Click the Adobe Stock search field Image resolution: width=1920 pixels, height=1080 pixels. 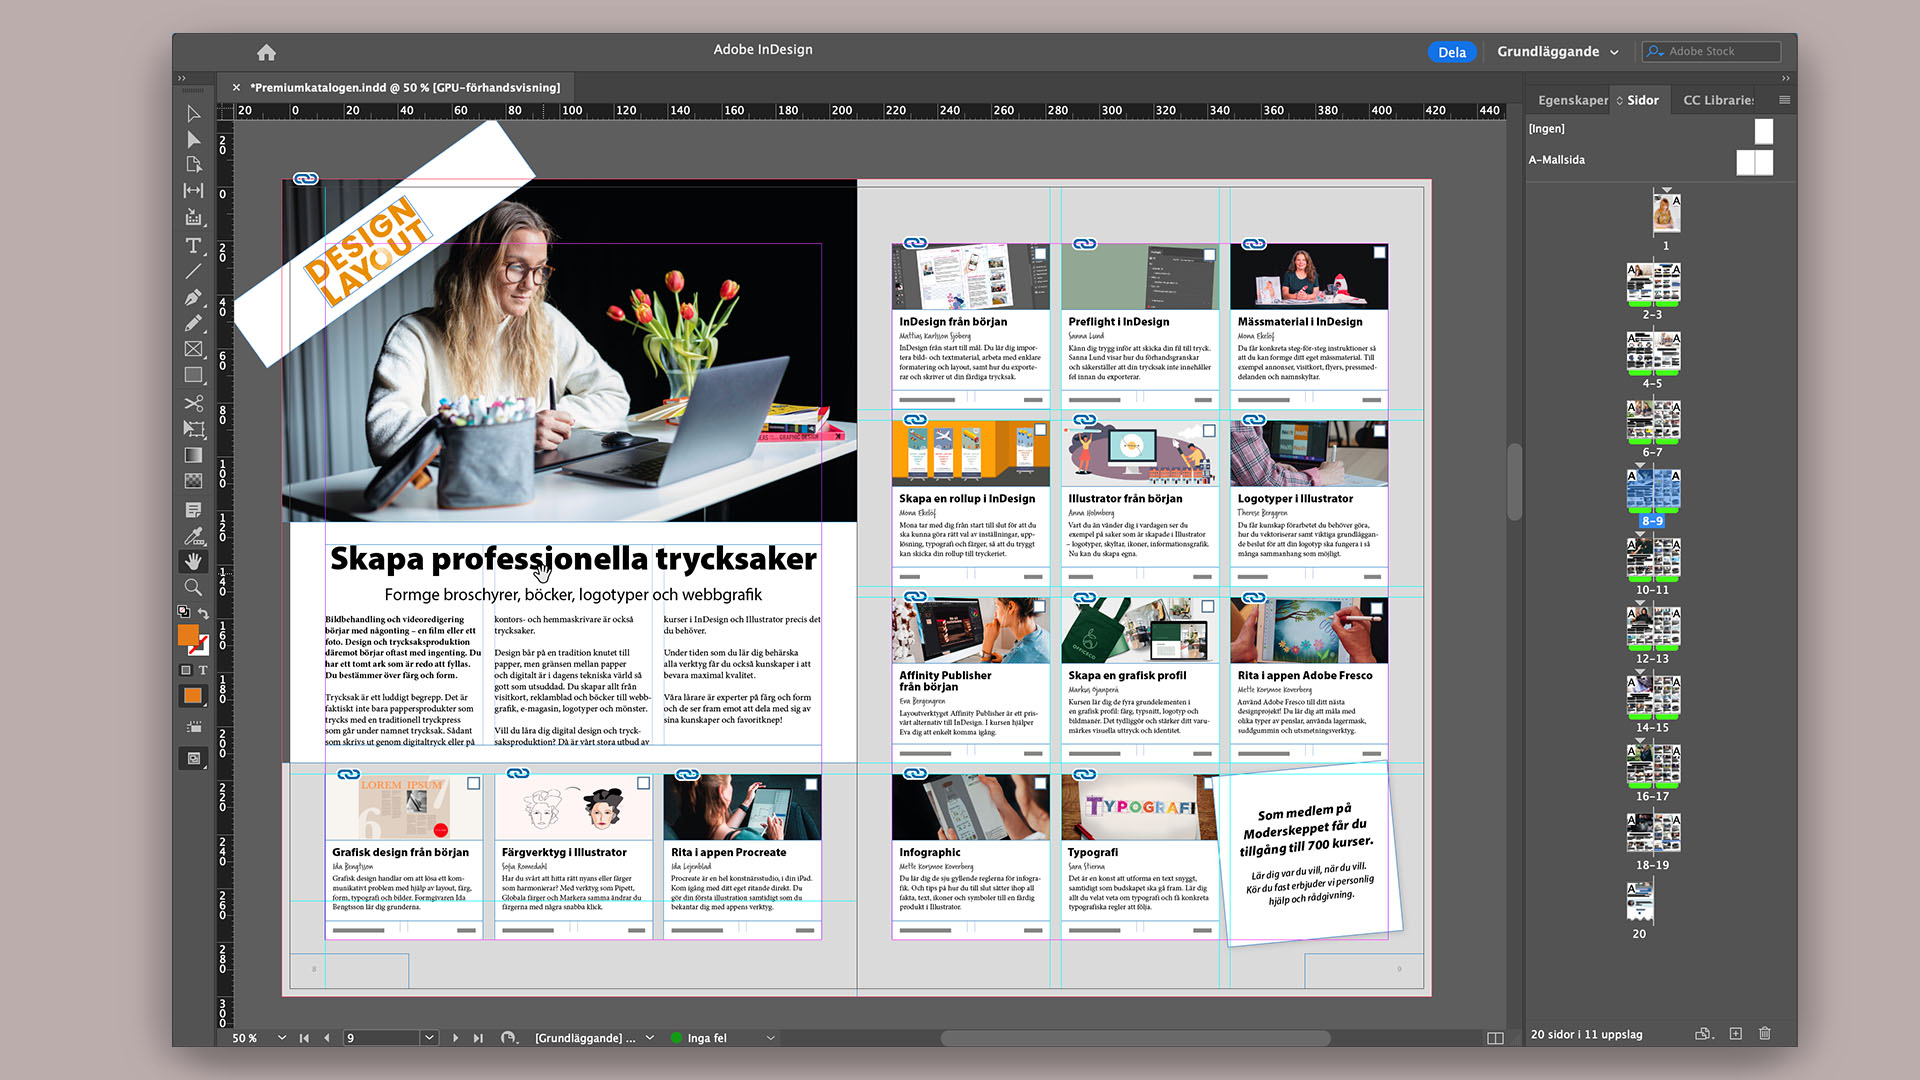pos(1711,51)
